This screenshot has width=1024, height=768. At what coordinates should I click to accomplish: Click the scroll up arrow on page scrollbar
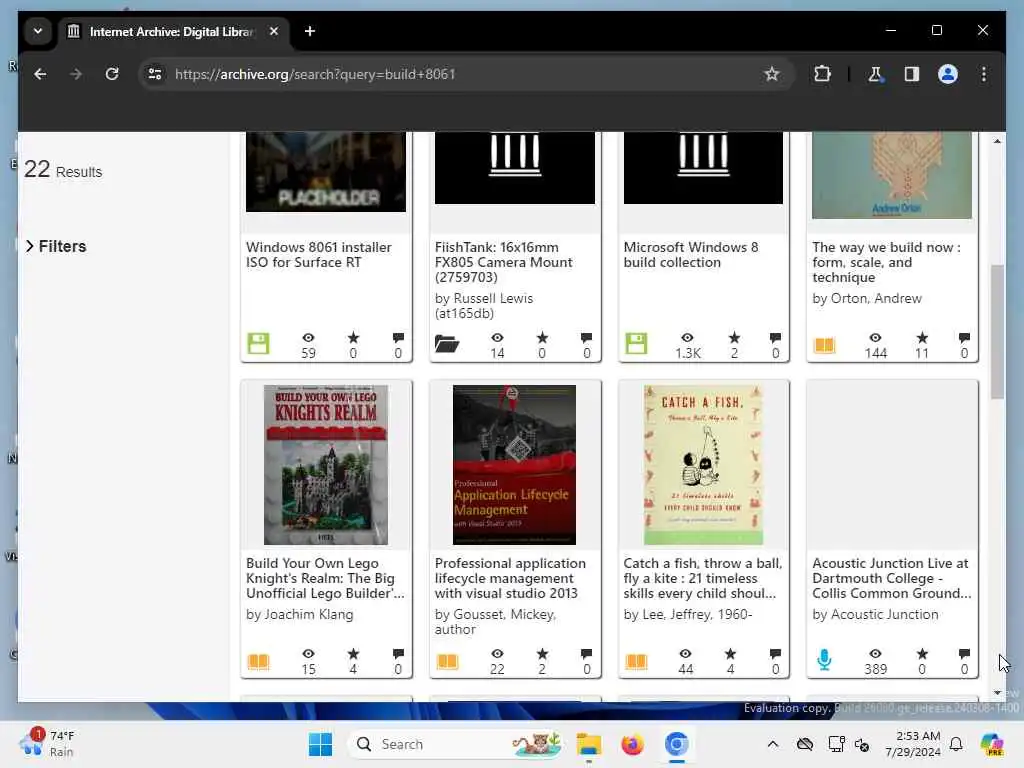pyautogui.click(x=997, y=141)
